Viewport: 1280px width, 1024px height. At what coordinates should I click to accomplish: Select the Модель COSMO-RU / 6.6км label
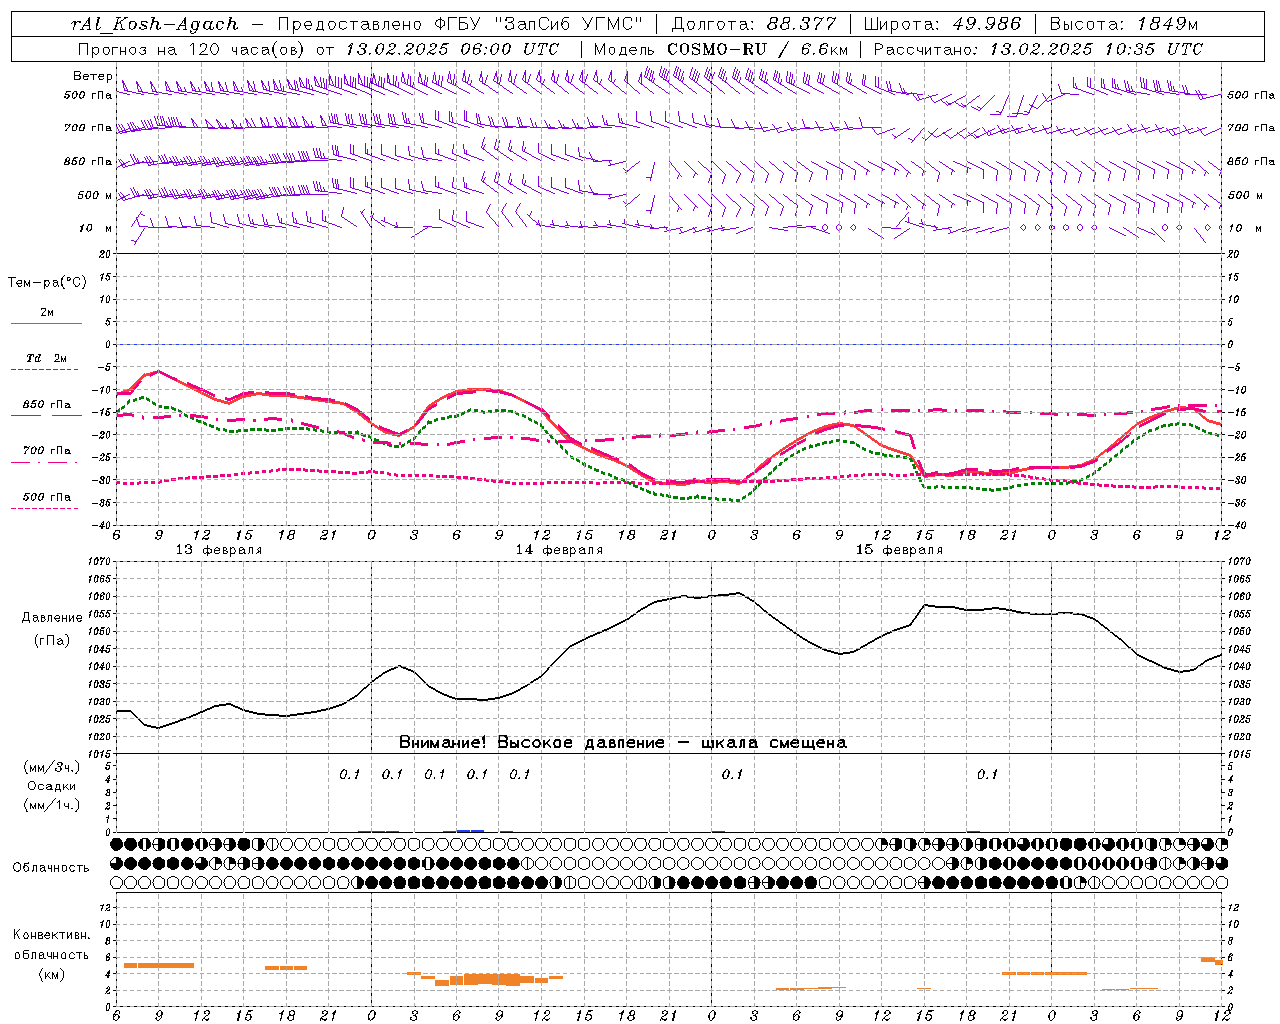tap(720, 48)
